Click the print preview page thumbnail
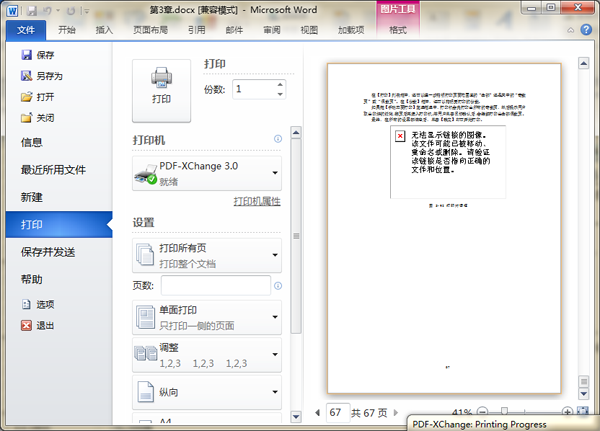This screenshot has height=431, width=600. coord(444,229)
